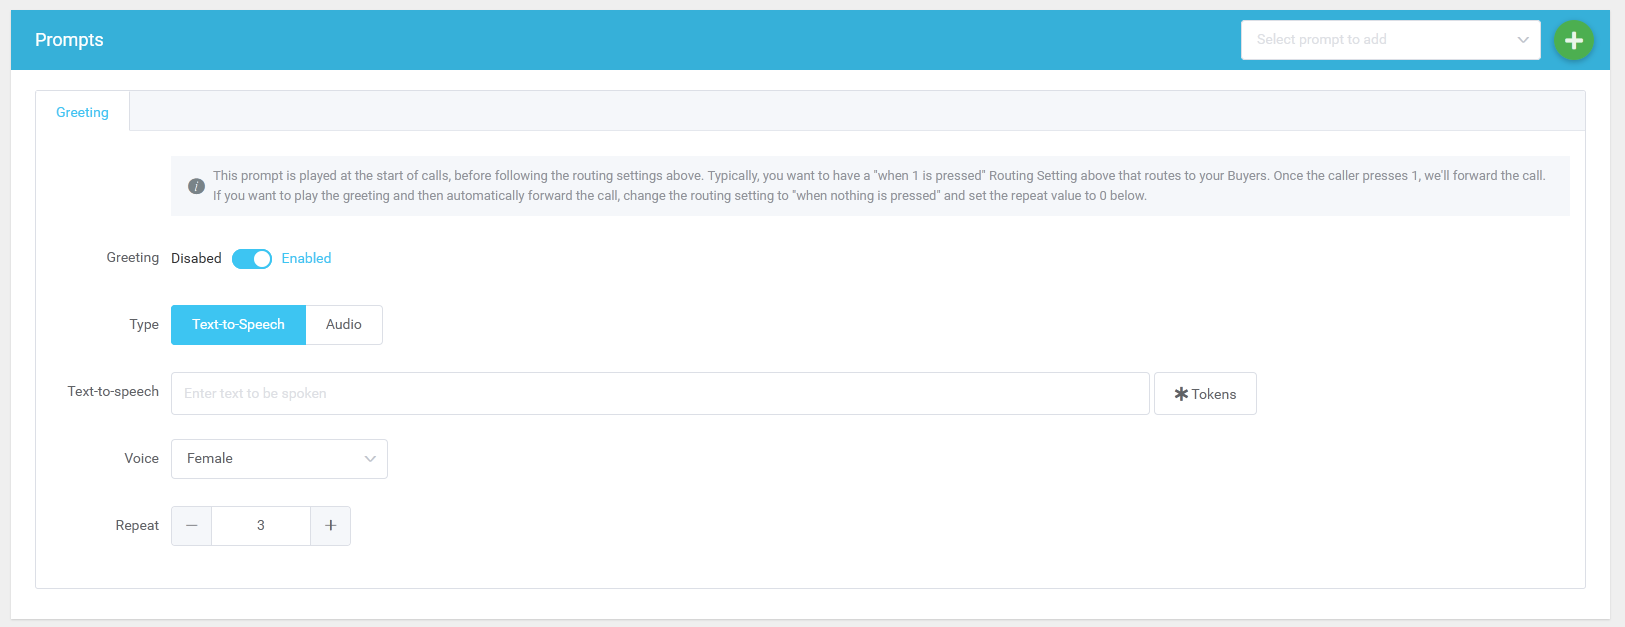Click the info icon in the notice box
Screen dimensions: 1625x627
click(x=196, y=186)
